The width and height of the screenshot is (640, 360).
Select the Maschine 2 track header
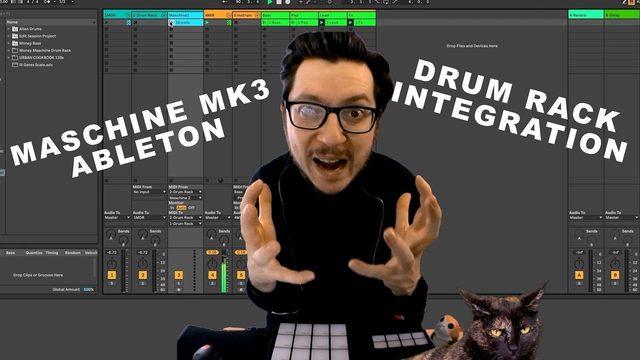tap(185, 15)
